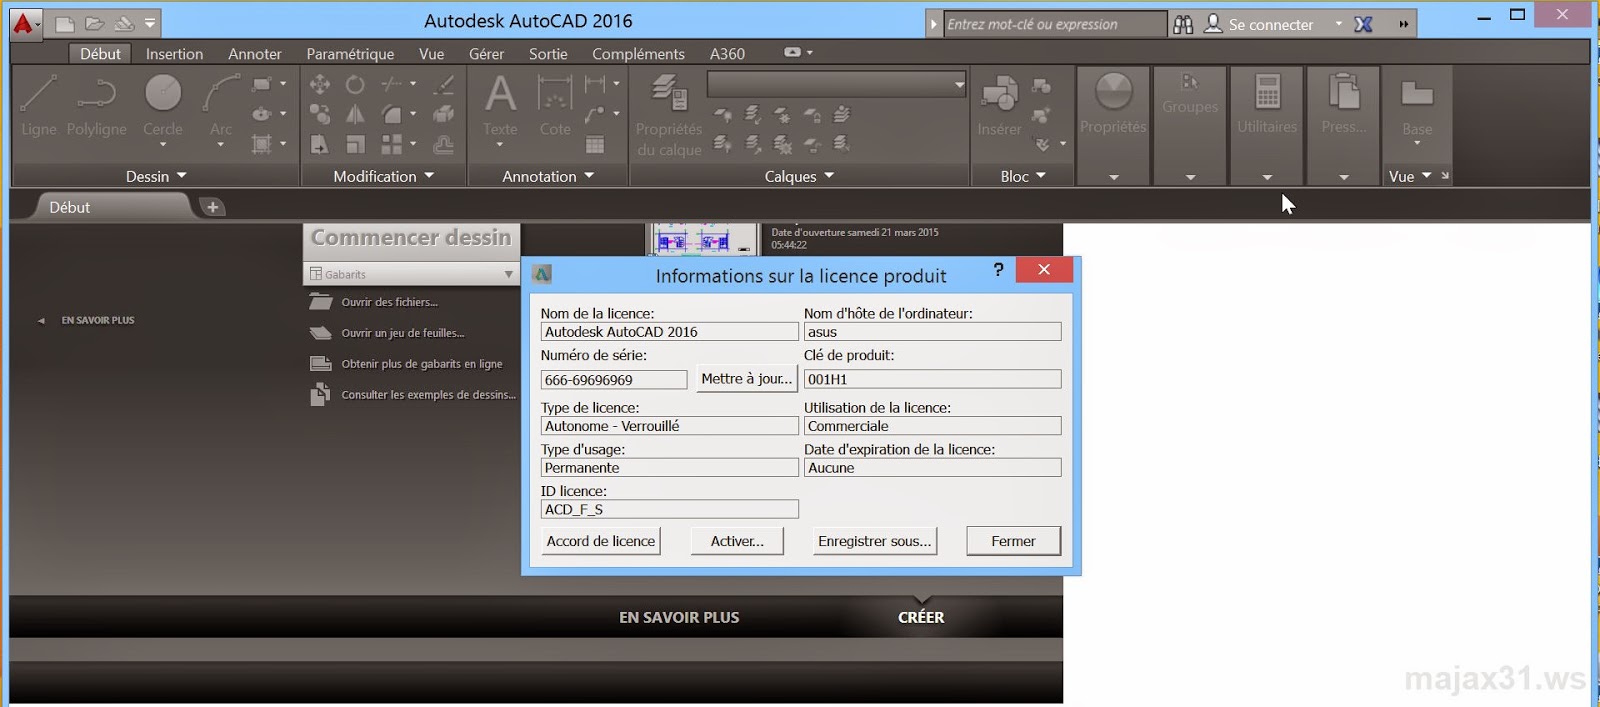1600x707 pixels.
Task: Select the Texte annotation tool
Action: click(500, 106)
